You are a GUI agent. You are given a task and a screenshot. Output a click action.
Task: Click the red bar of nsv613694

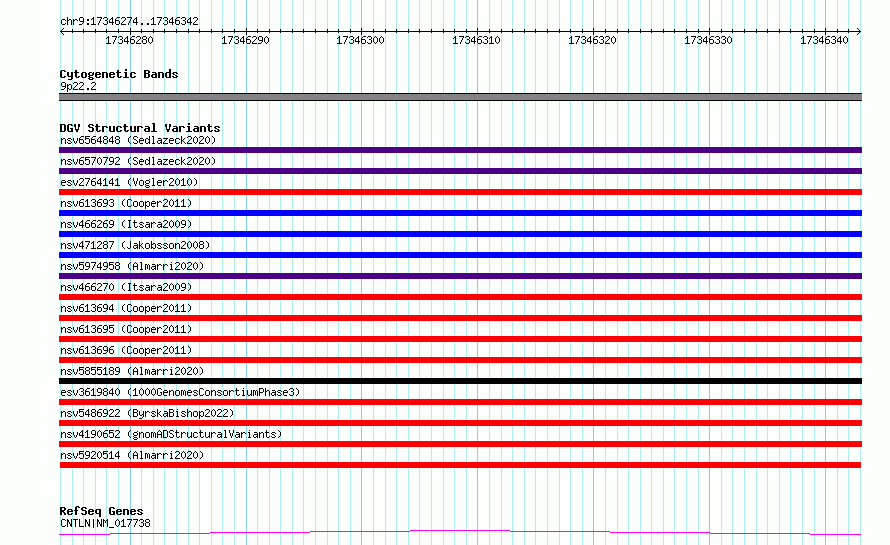460,318
